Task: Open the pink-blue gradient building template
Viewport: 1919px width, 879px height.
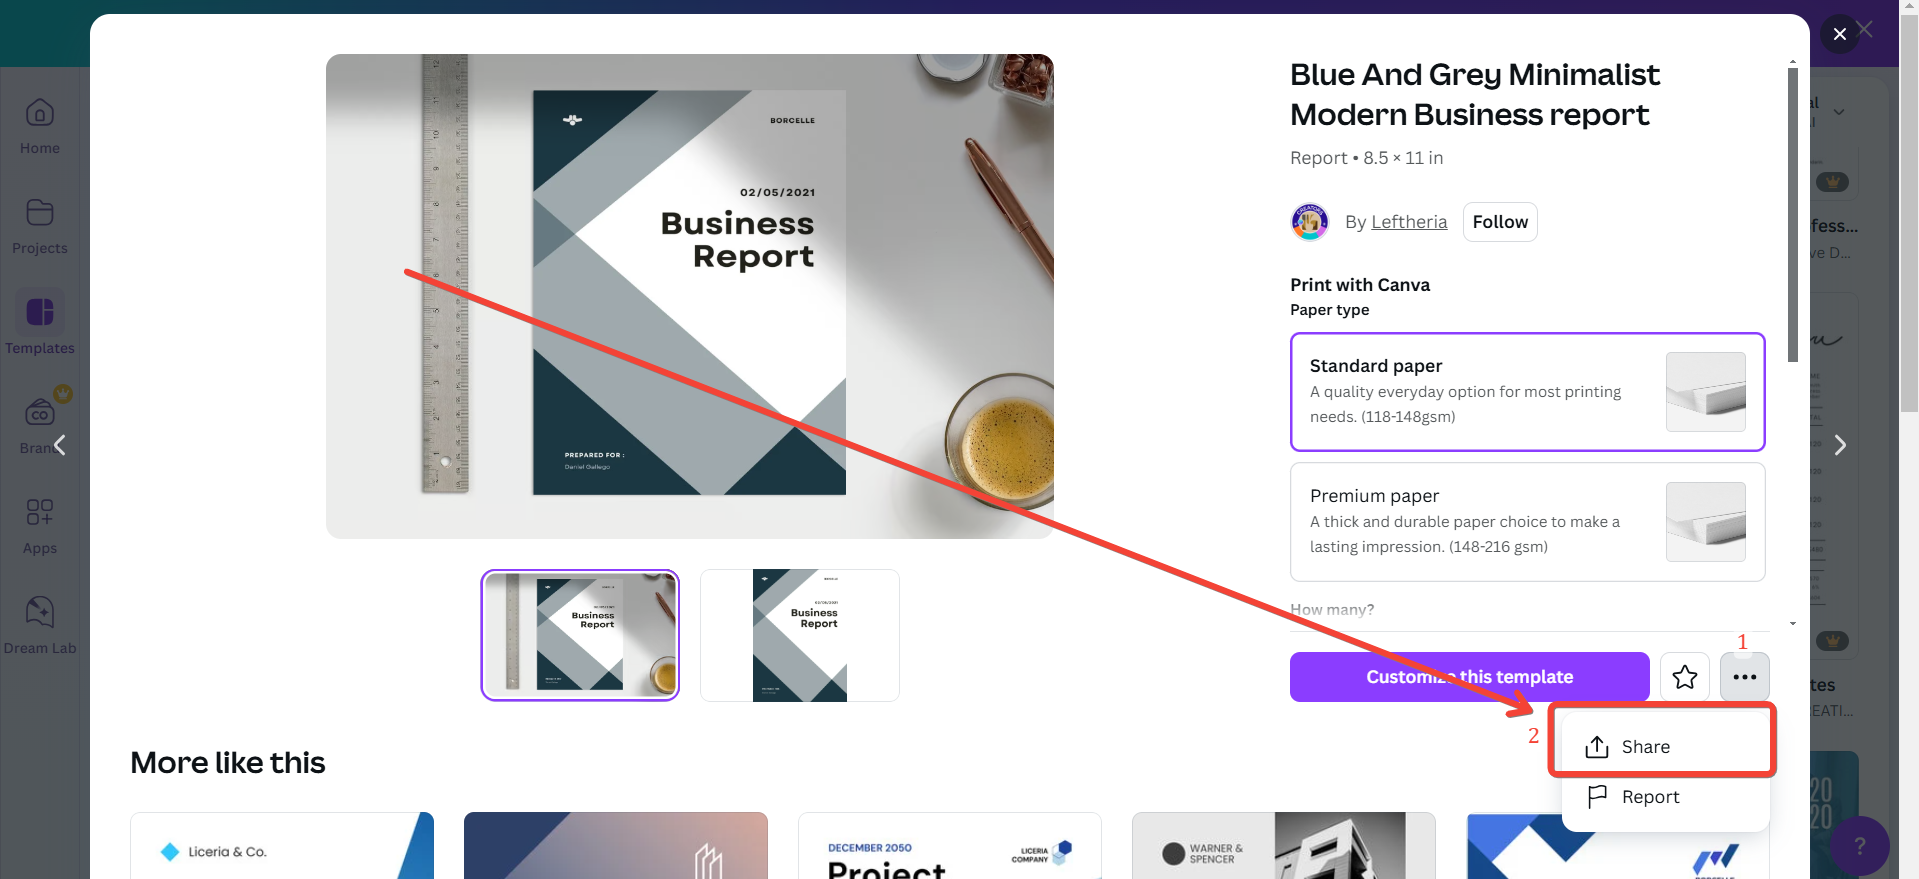Action: (616, 846)
